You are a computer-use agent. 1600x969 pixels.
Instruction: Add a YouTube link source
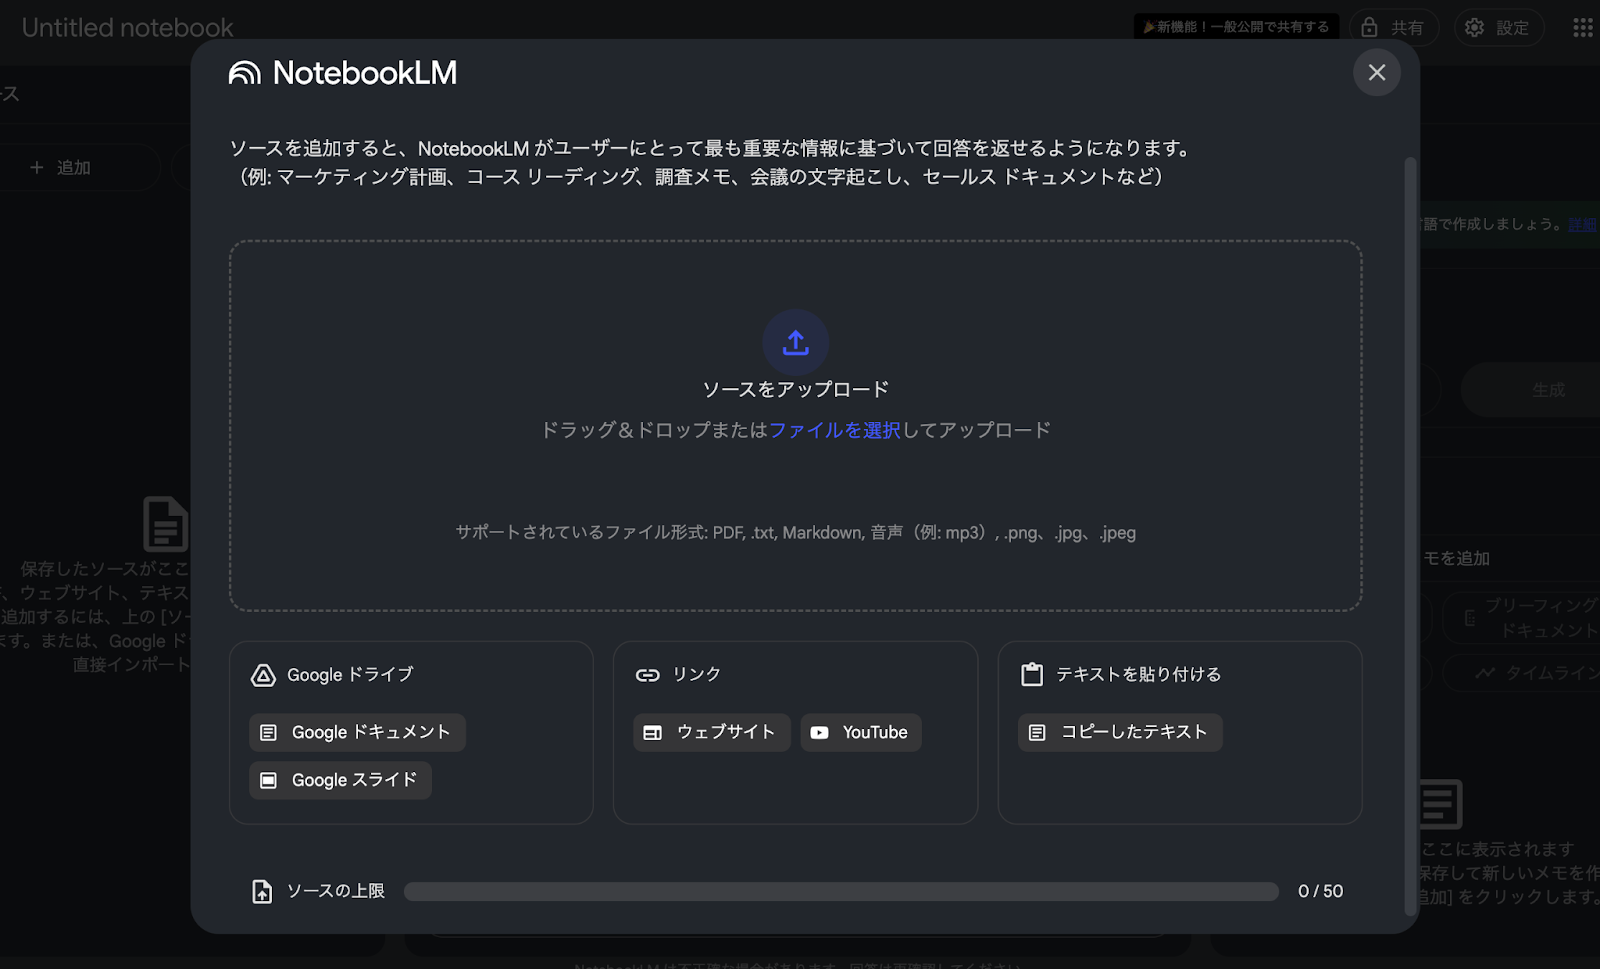click(860, 732)
